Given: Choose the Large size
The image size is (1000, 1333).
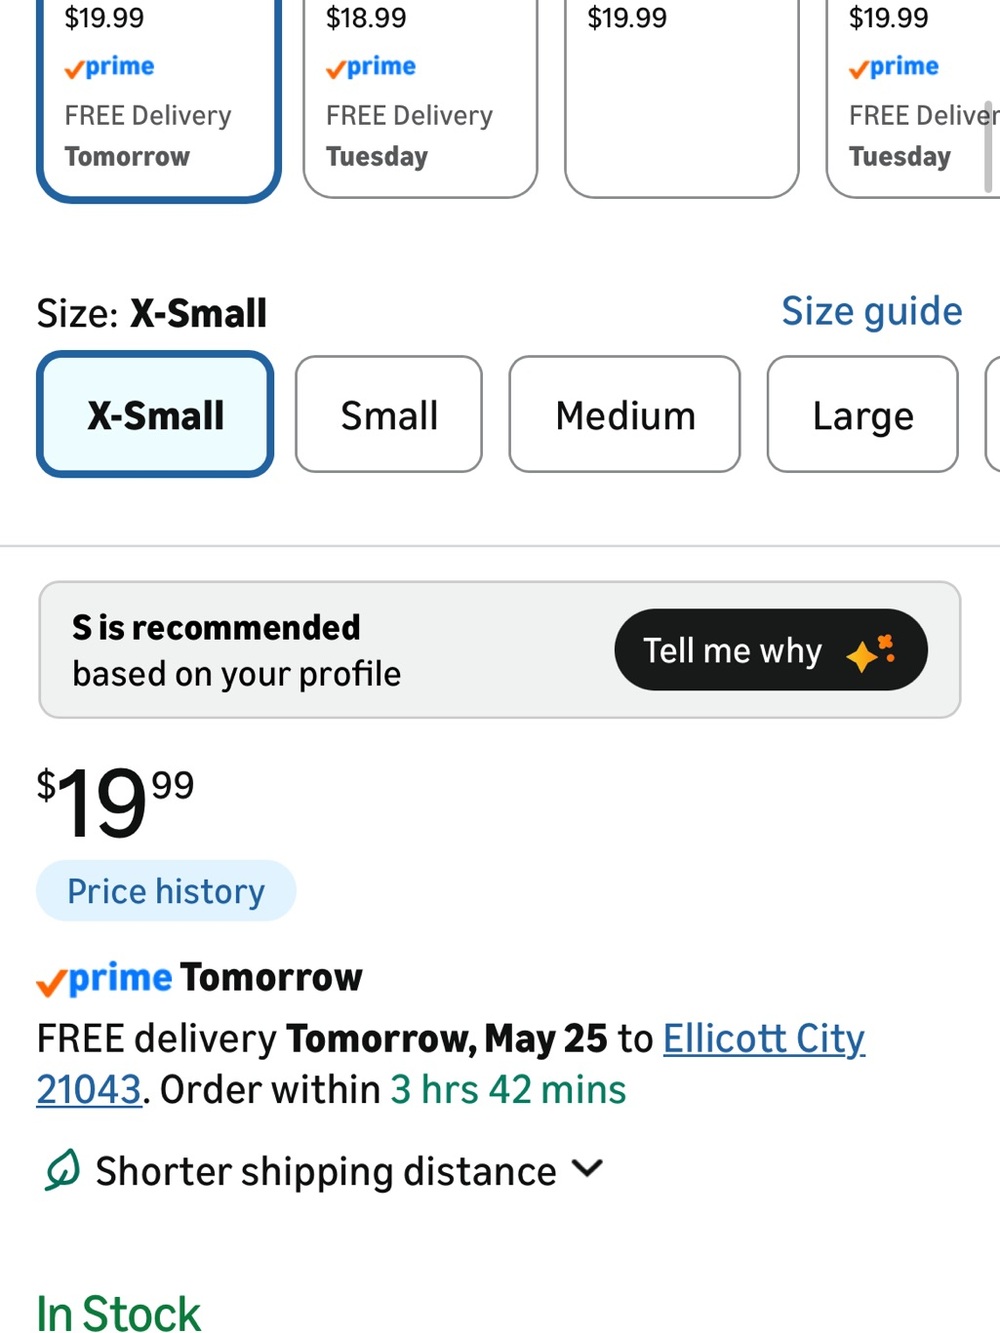Looking at the screenshot, I should (x=862, y=414).
